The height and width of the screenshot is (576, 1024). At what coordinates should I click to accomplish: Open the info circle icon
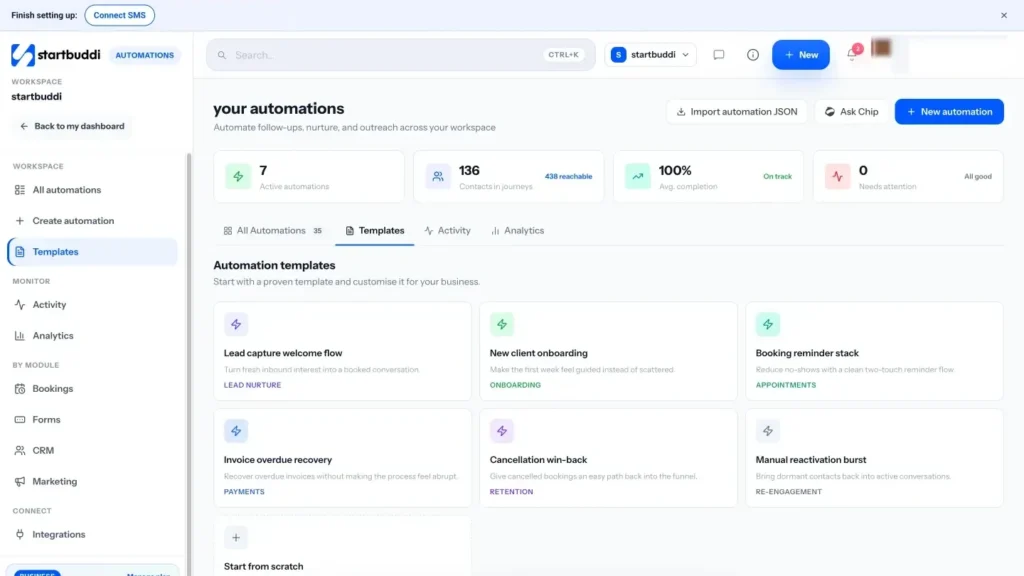click(x=752, y=55)
